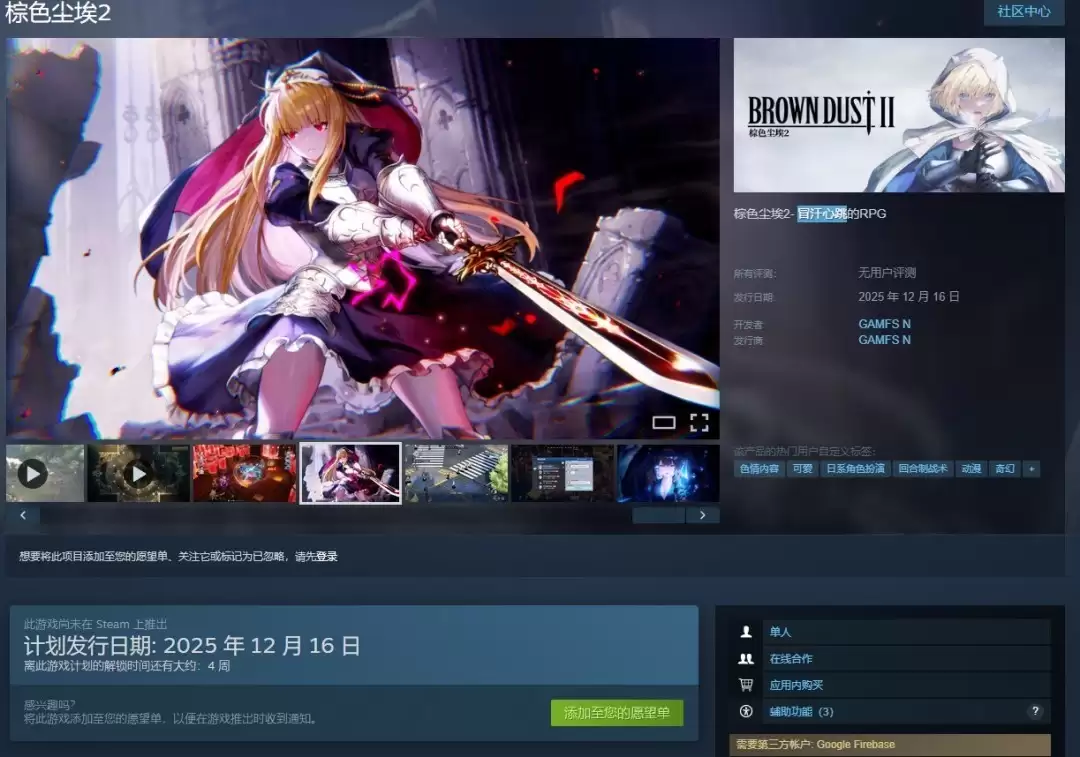Enter fullscreen with the expand icon
Image resolution: width=1080 pixels, height=757 pixels.
tap(700, 423)
